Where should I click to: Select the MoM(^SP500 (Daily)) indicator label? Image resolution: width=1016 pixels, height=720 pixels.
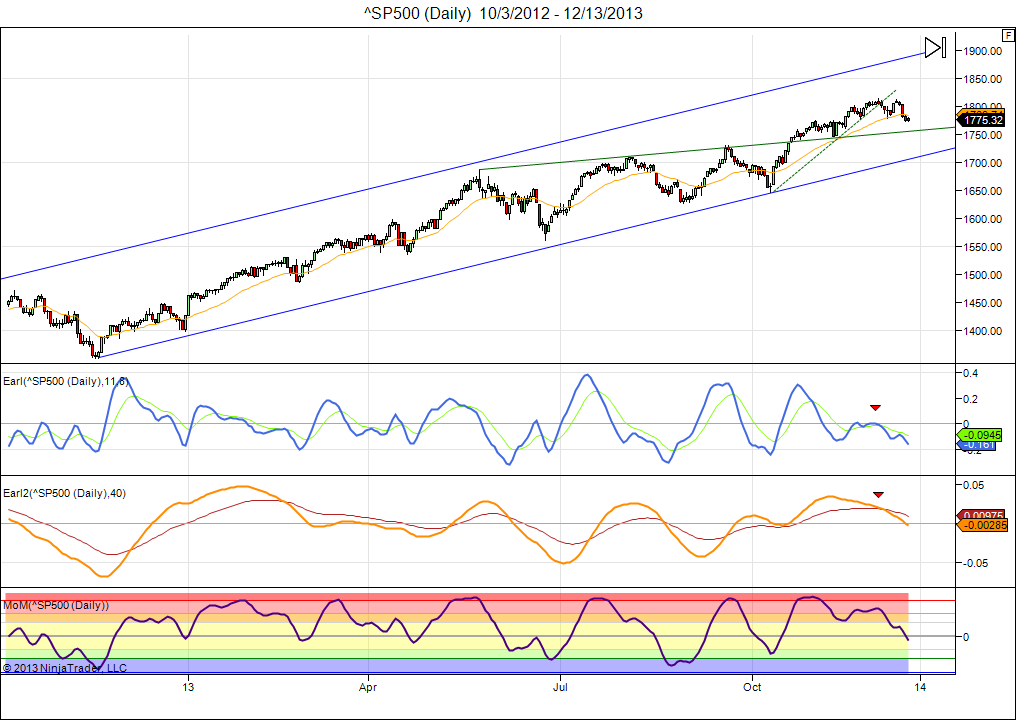pos(56,605)
